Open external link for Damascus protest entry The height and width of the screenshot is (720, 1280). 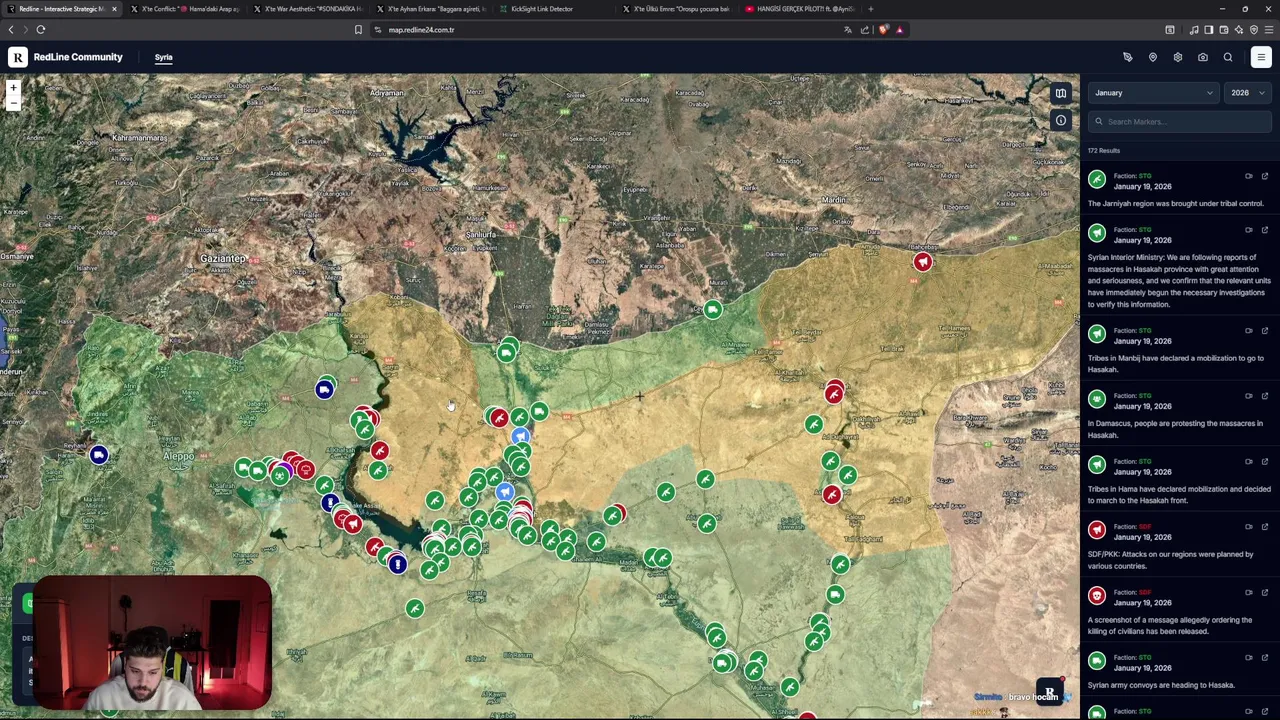1265,396
